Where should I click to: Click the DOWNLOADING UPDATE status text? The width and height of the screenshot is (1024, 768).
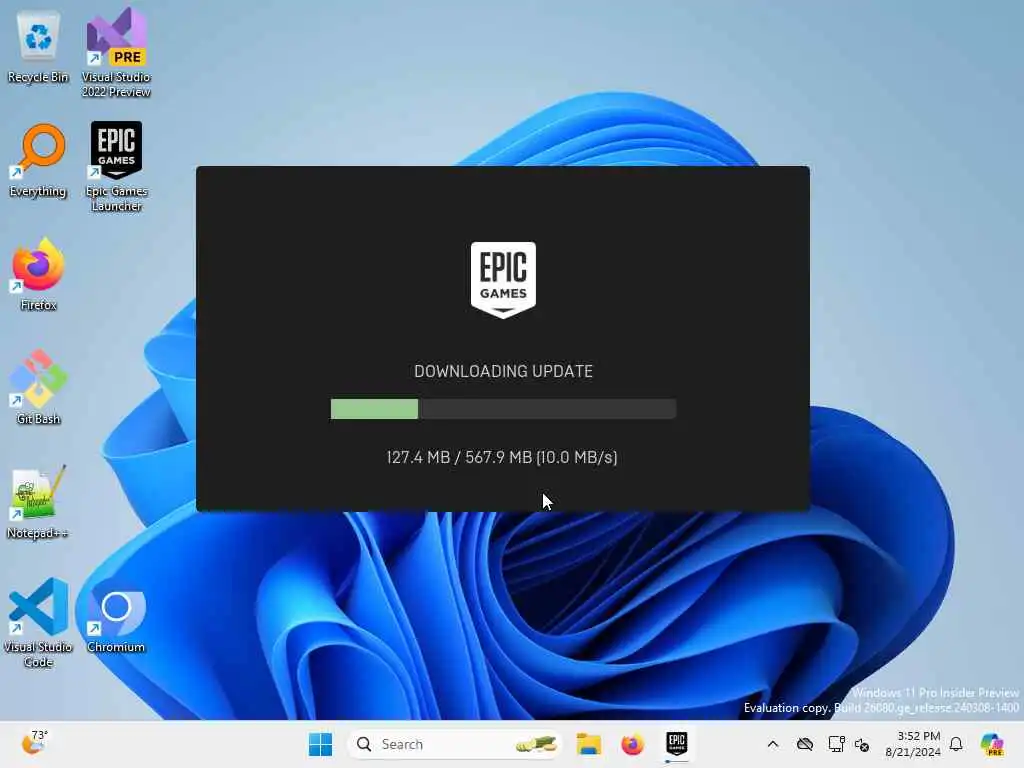click(x=503, y=372)
